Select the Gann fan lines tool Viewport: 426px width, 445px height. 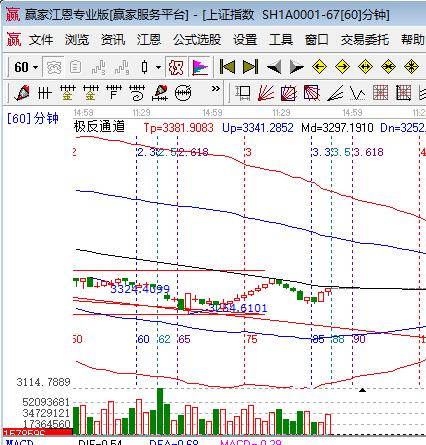[x=266, y=93]
